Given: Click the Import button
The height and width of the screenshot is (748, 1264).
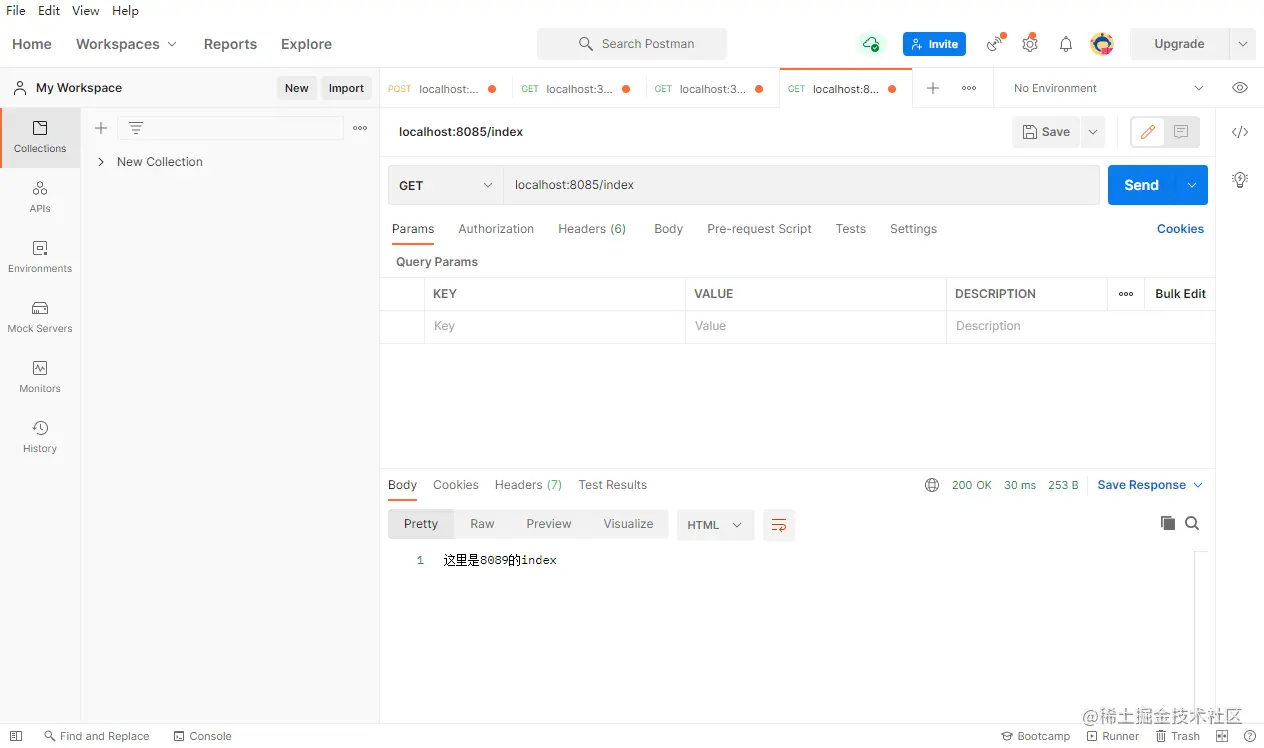Looking at the screenshot, I should [346, 88].
